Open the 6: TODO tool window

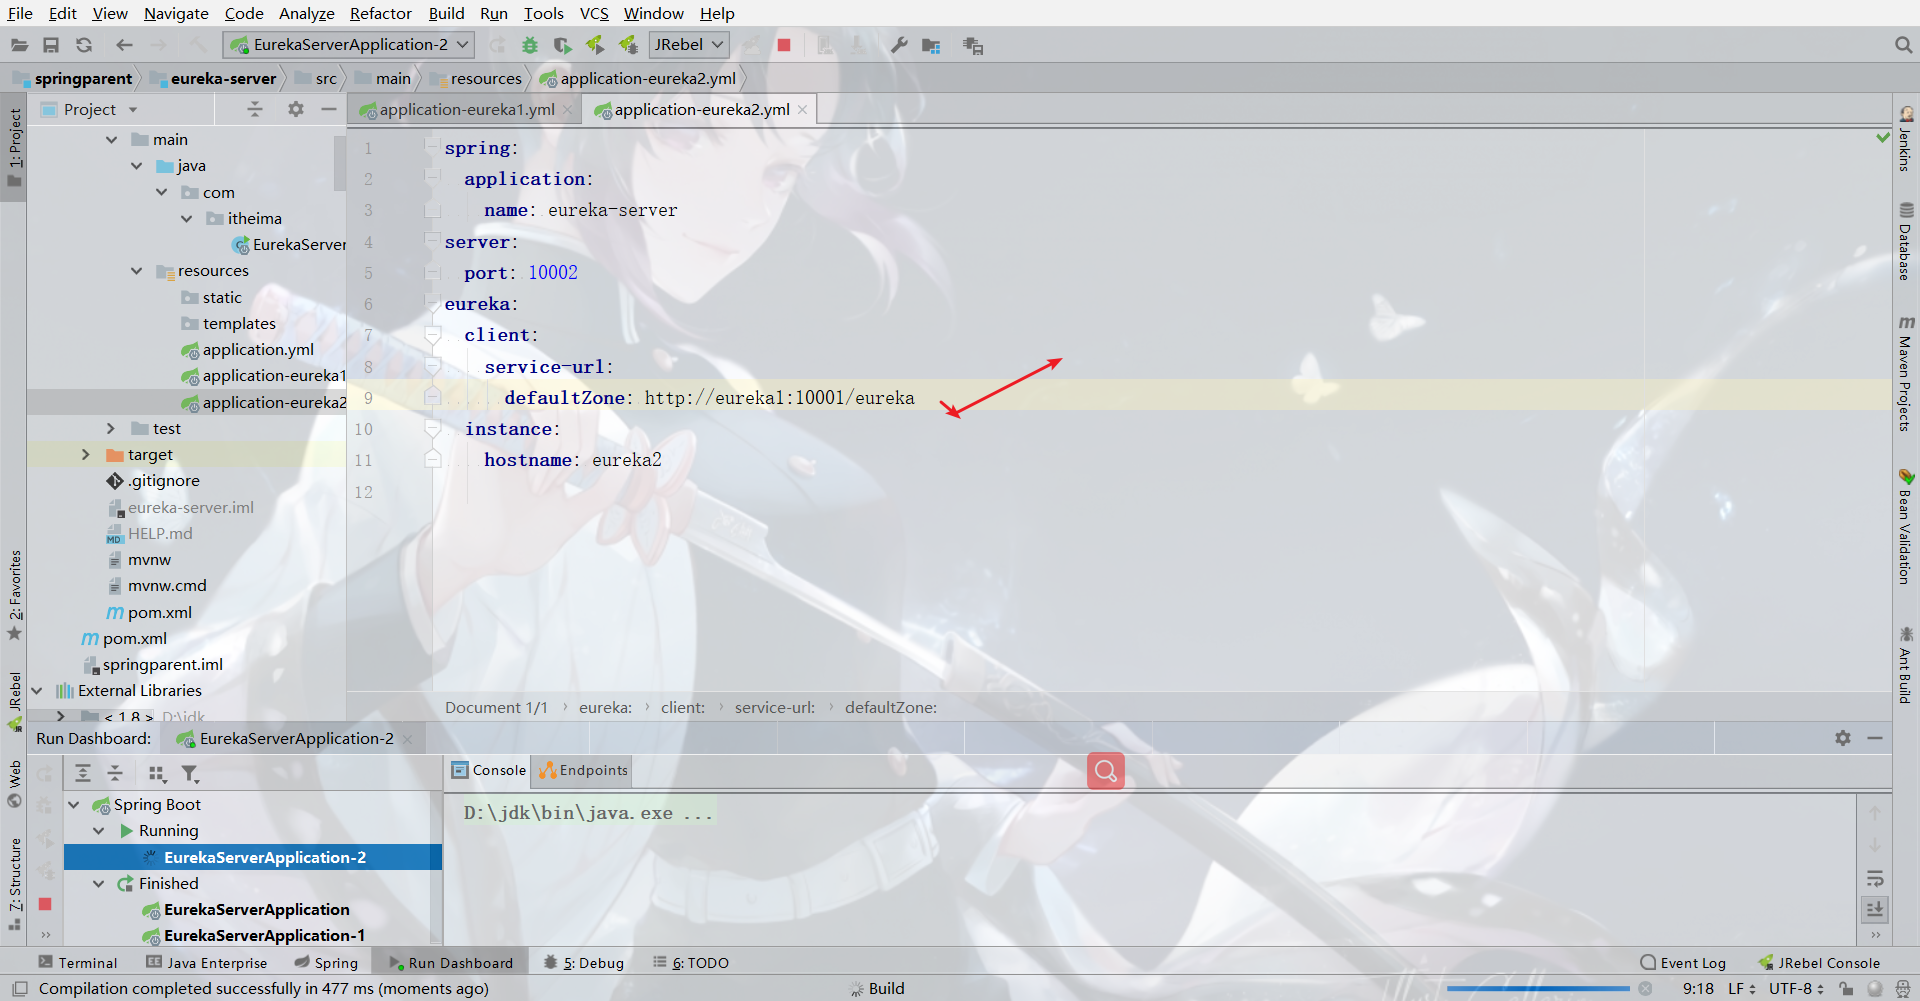691,963
